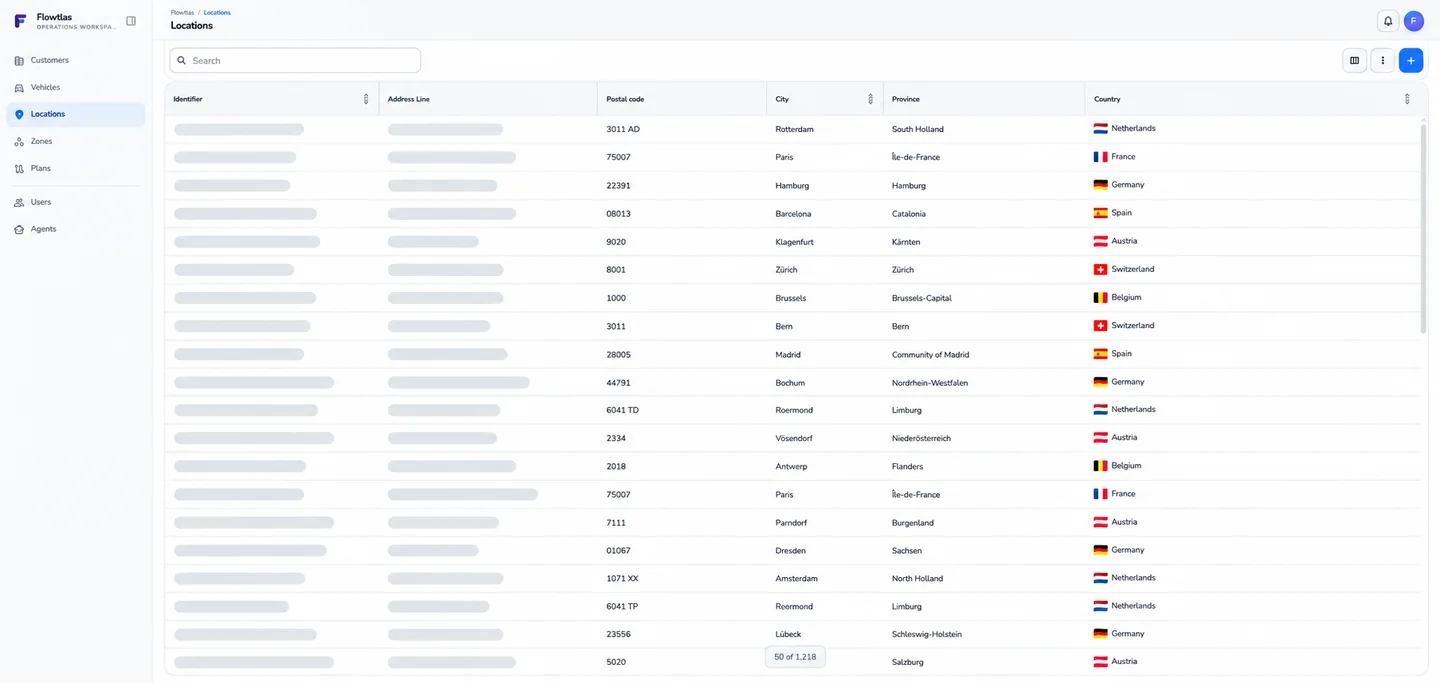Open the Vehicles section
Screen dimensions: 1440x683
coord(76,88)
